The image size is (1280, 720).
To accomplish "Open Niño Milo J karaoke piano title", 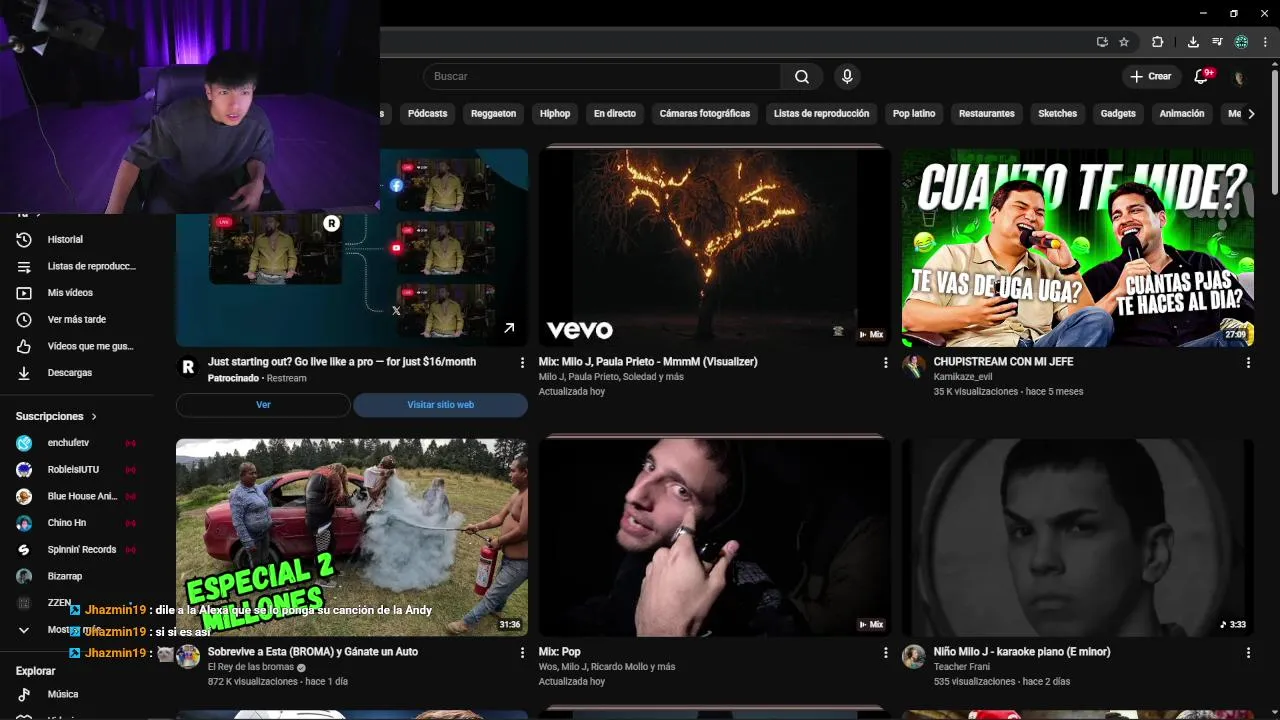I will [x=1022, y=652].
